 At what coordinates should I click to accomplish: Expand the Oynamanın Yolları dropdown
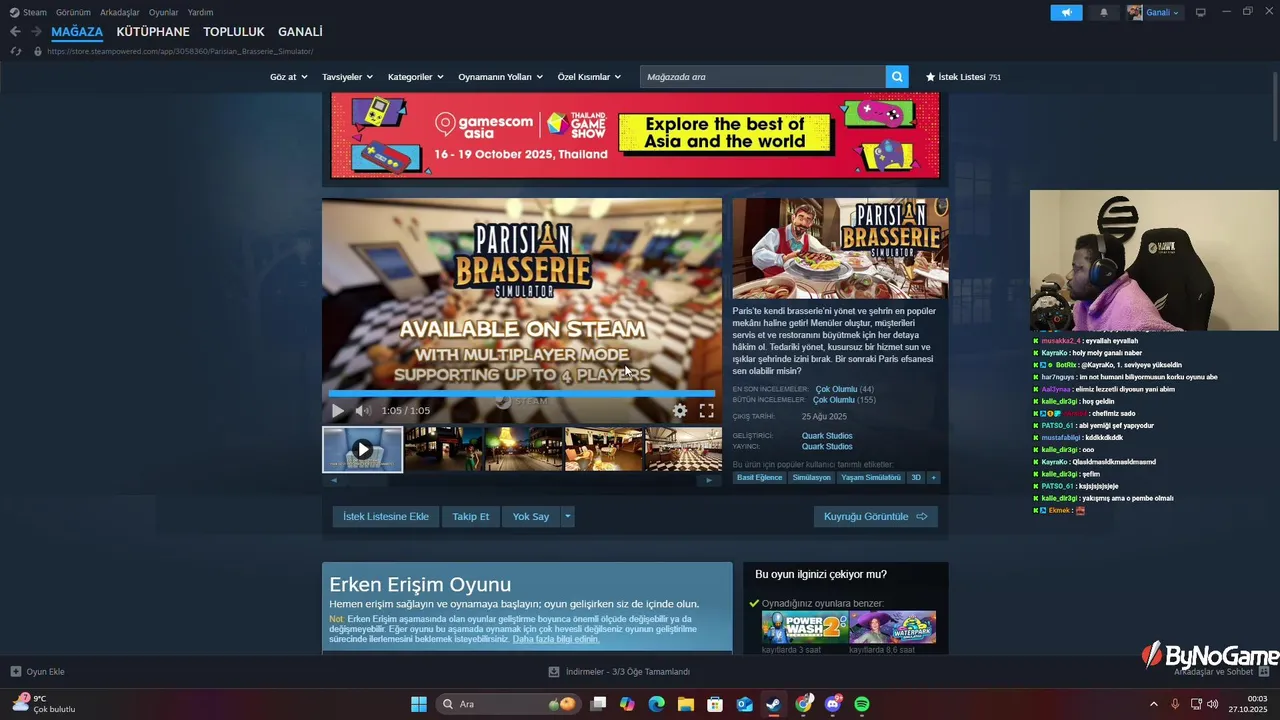click(500, 77)
